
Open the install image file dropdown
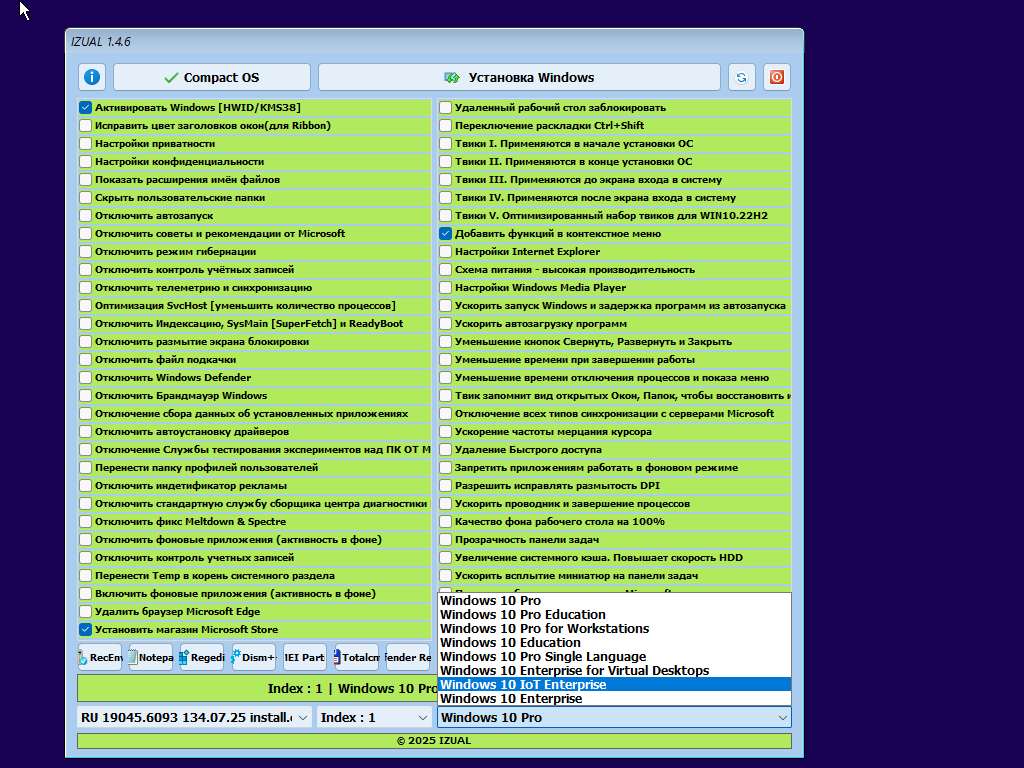tap(195, 717)
